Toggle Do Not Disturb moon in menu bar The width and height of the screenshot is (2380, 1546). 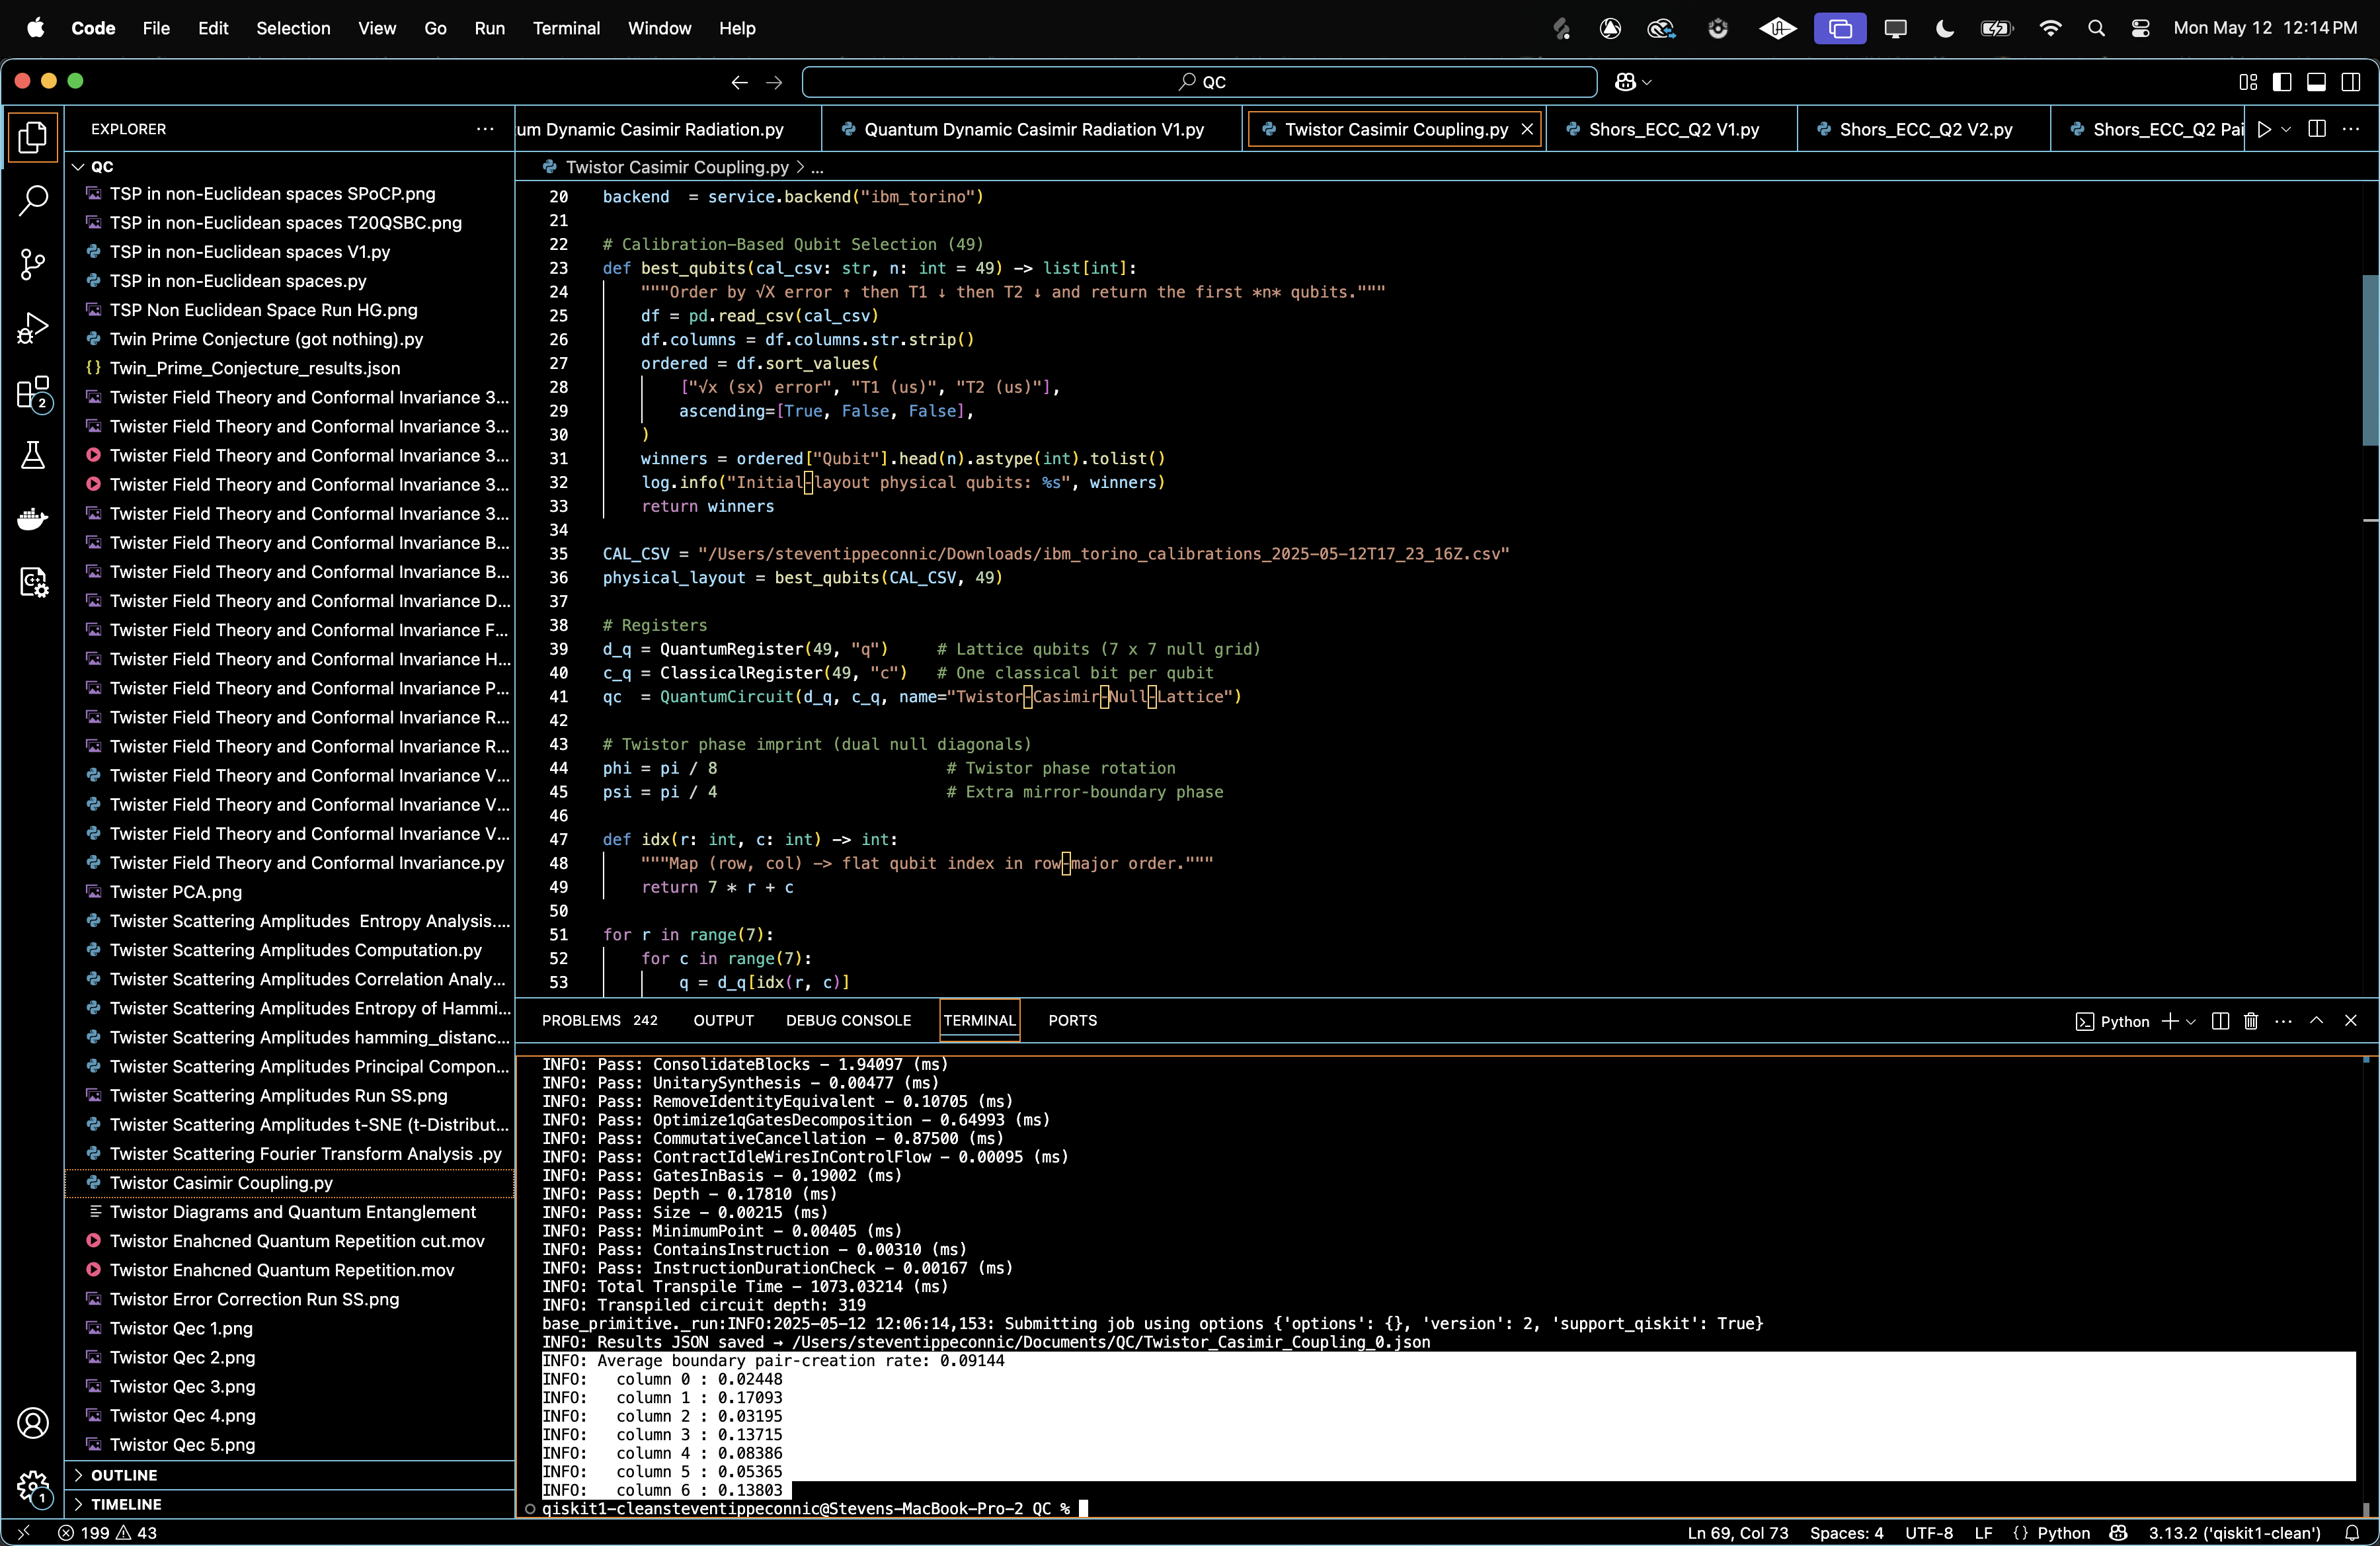coord(1945,28)
